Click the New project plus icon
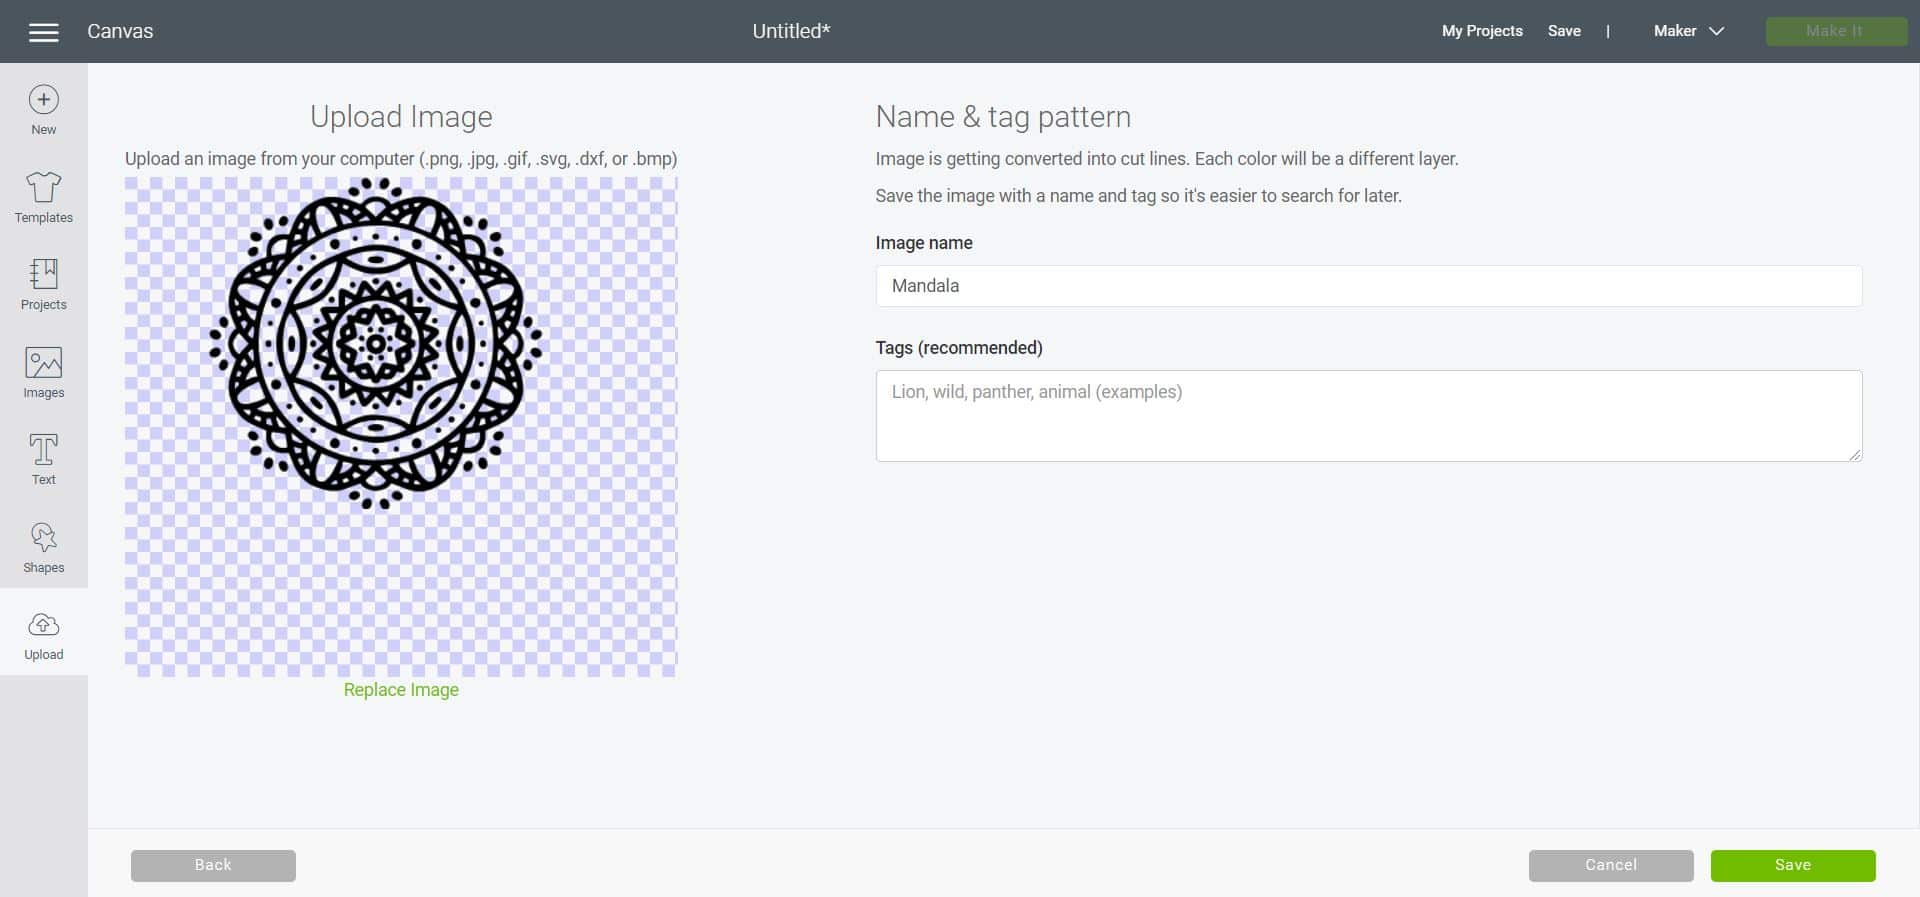Screen dimensions: 1920x897 (43, 100)
